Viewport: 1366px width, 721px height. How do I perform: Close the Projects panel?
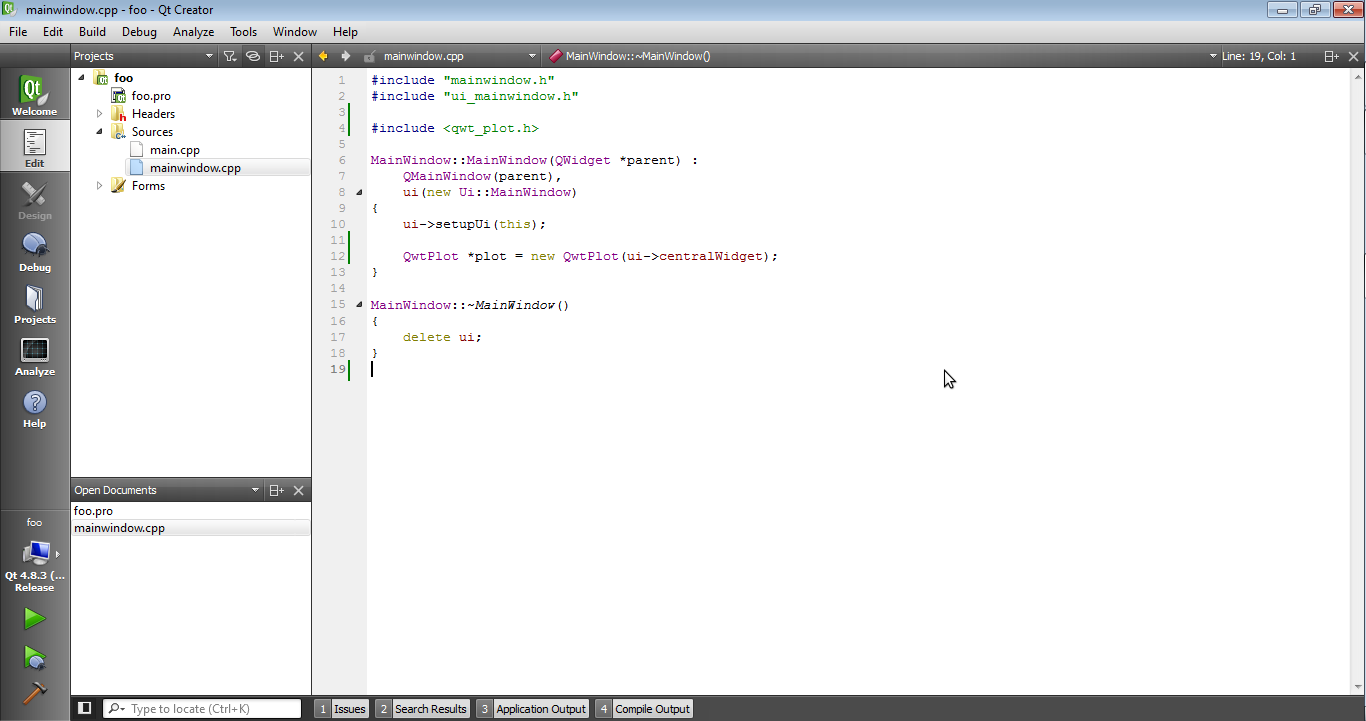pyautogui.click(x=298, y=56)
